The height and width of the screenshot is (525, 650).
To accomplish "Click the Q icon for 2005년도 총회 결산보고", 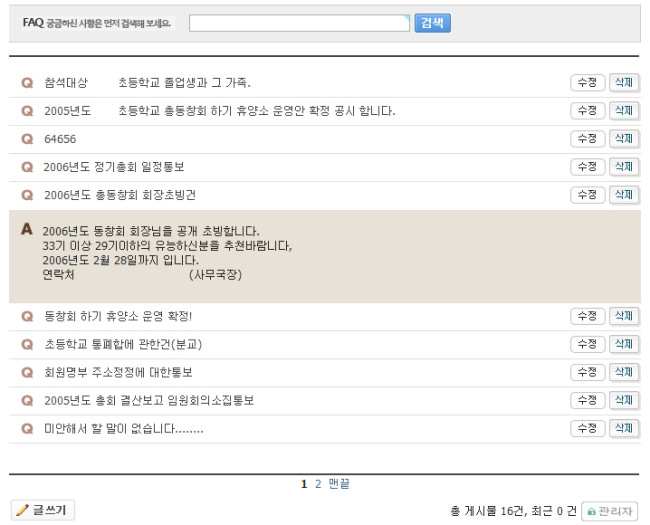I will 27,400.
